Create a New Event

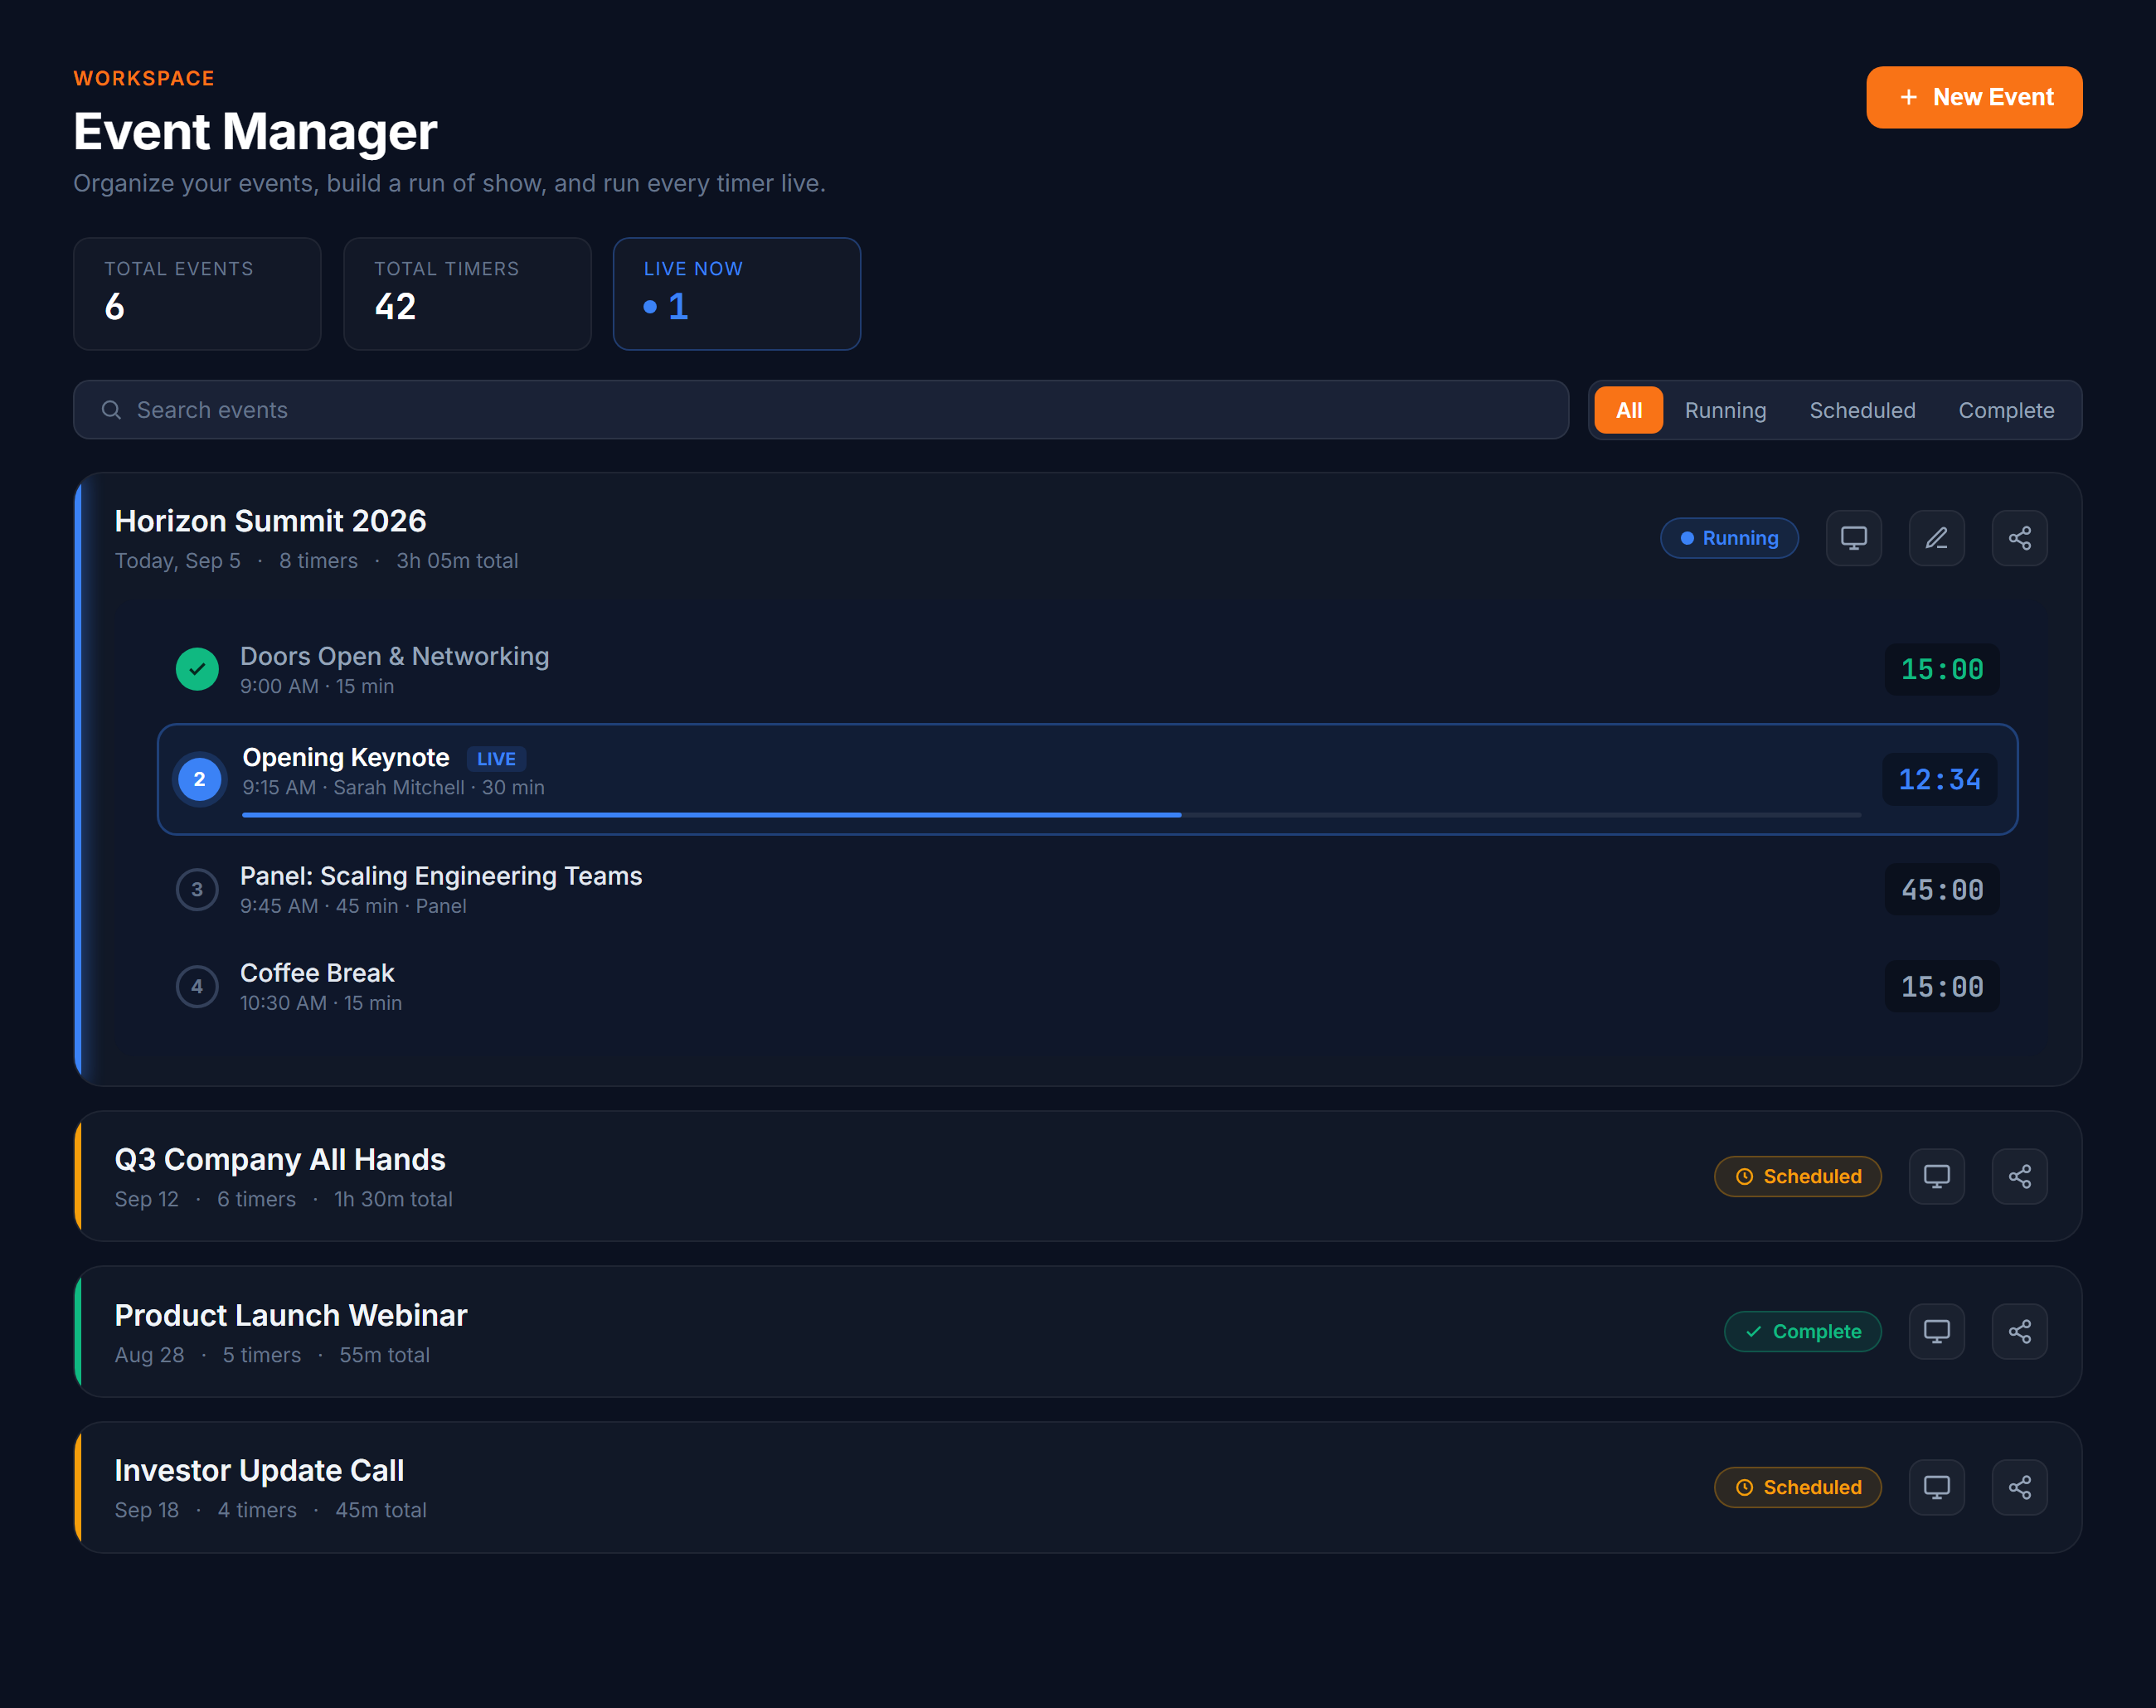coord(1974,97)
